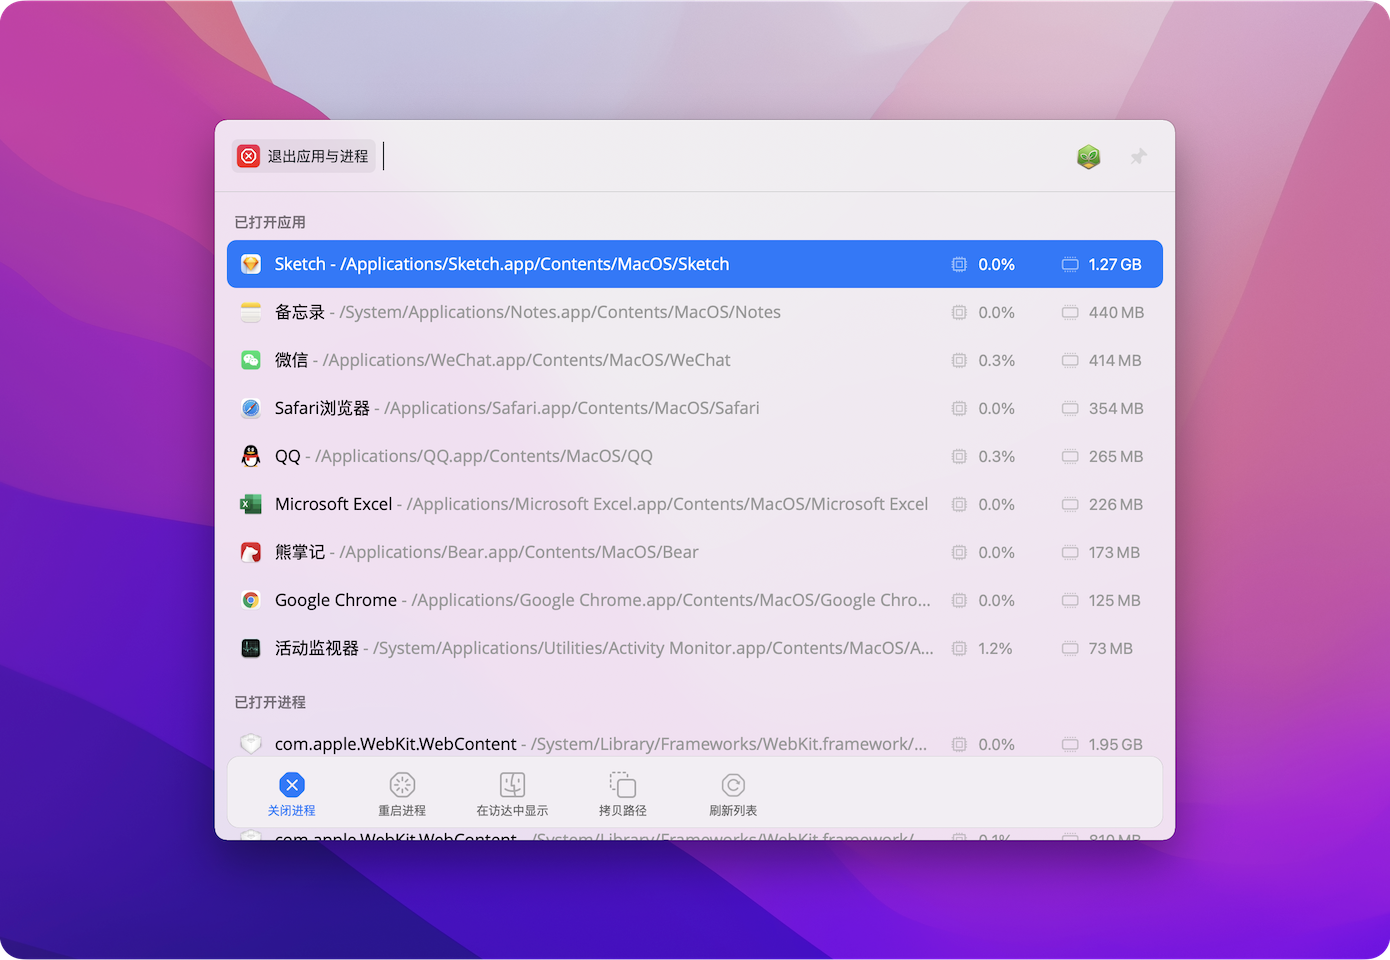Click the 退出应用与进程 command tag
The image size is (1390, 960).
click(304, 156)
